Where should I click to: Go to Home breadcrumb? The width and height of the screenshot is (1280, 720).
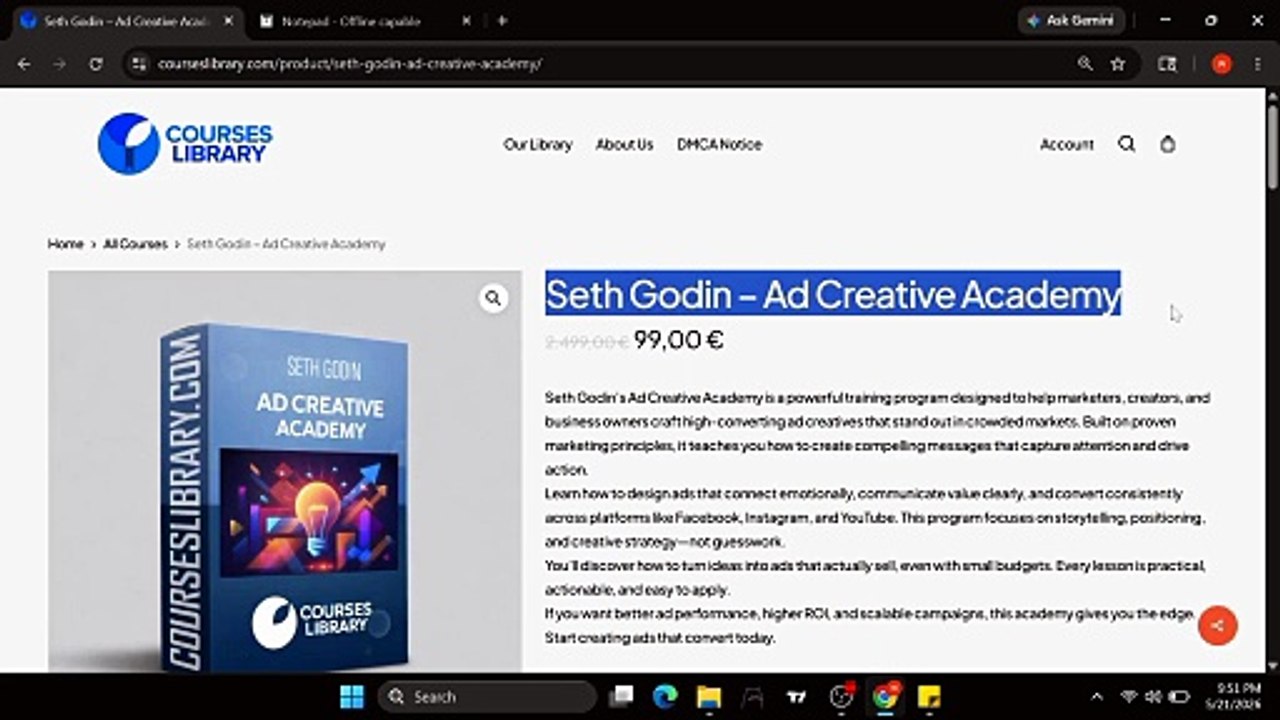(x=65, y=244)
